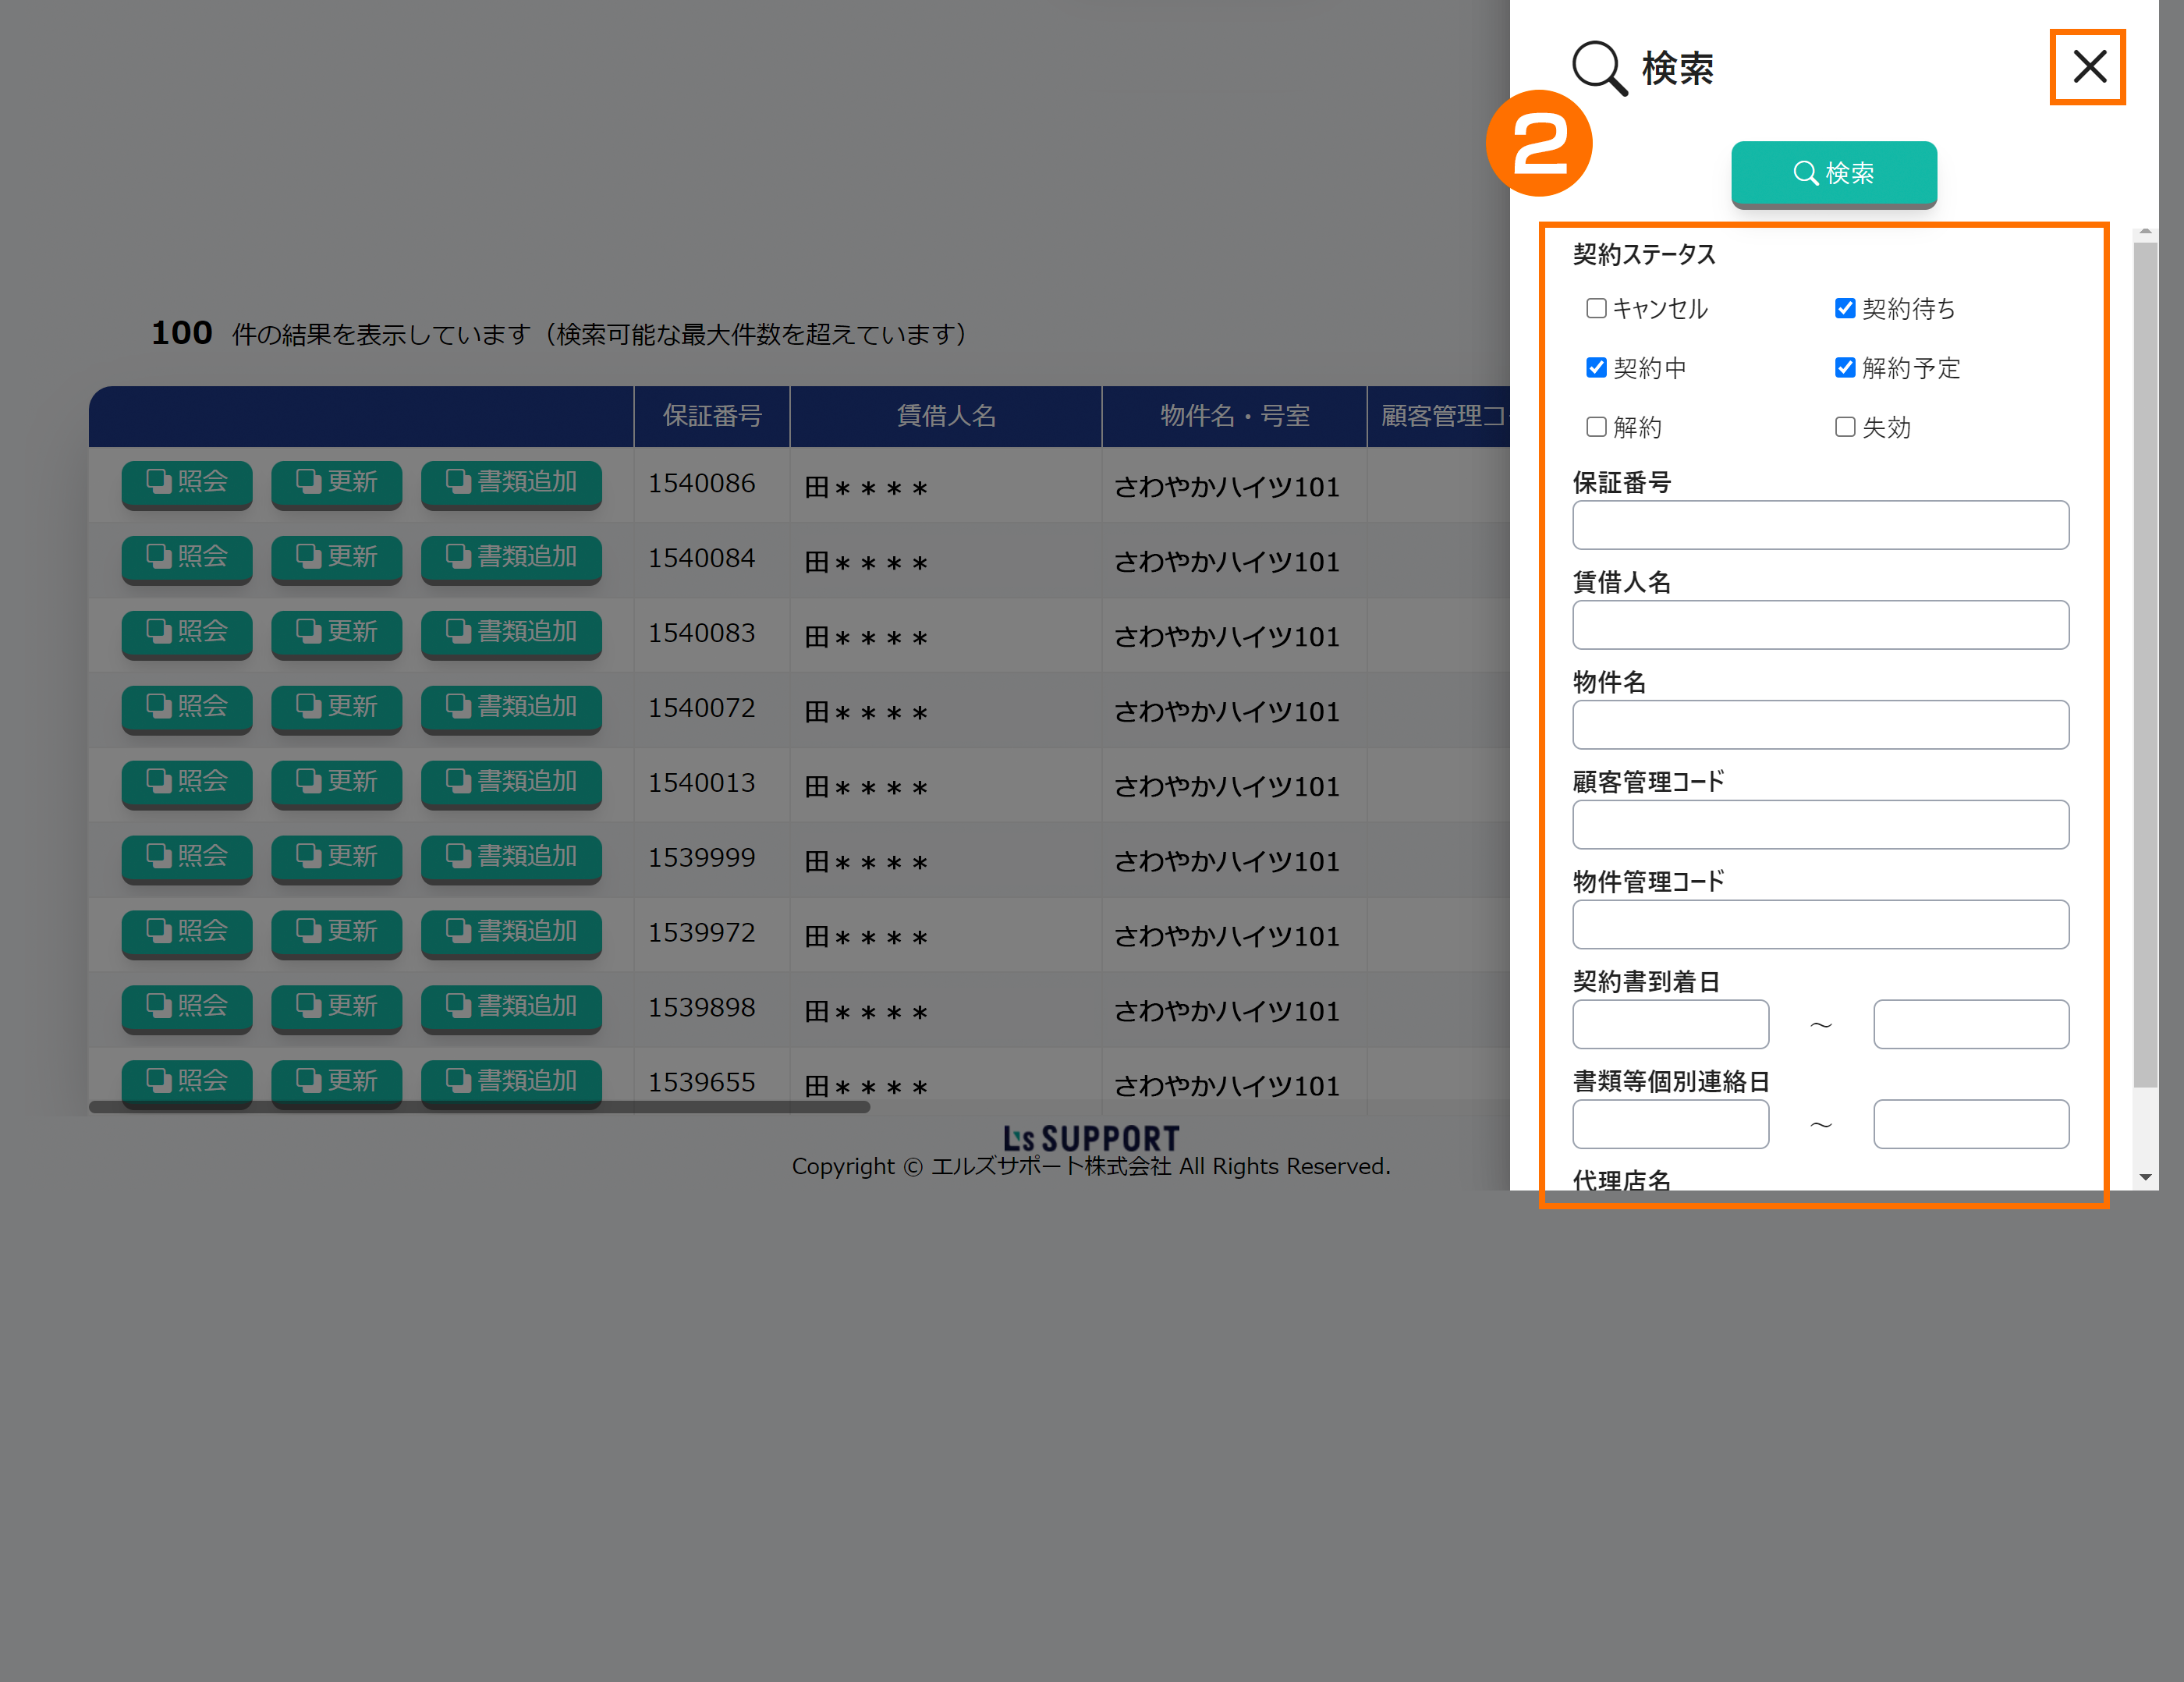This screenshot has height=1682, width=2184.
Task: Tick the 解約 status checkbox
Action: 1596,427
